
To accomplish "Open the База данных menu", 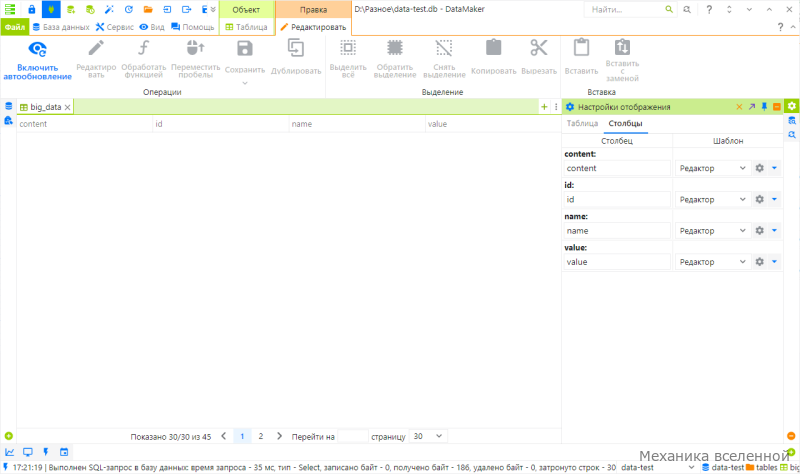I will pyautogui.click(x=61, y=27).
